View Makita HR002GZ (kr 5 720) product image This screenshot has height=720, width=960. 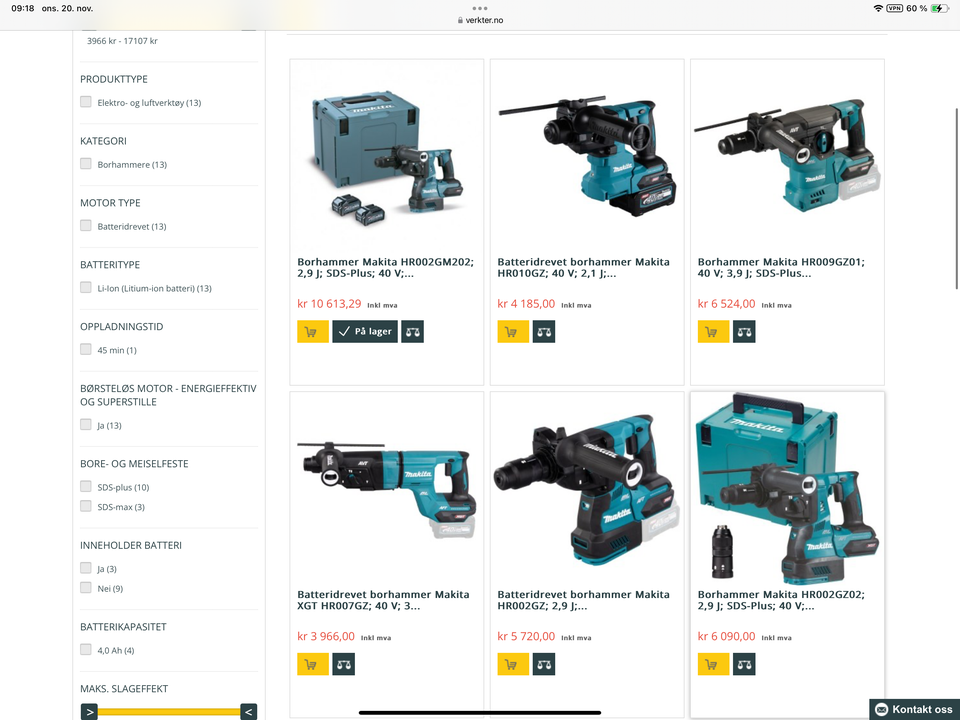(x=587, y=490)
